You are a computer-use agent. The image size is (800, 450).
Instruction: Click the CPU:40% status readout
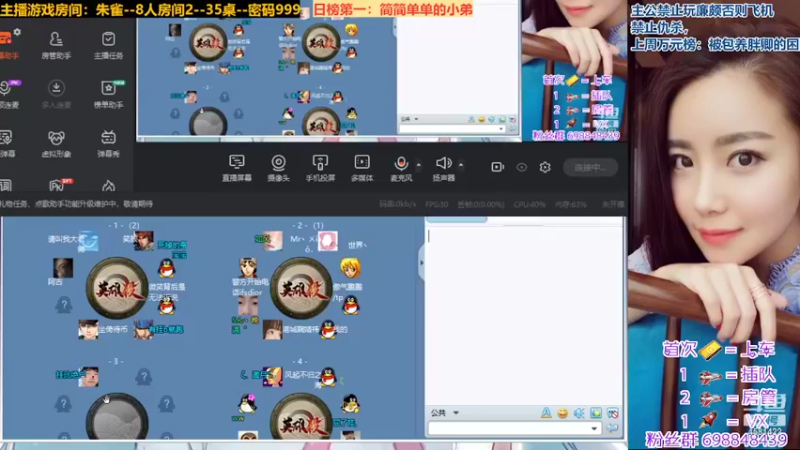pos(530,204)
